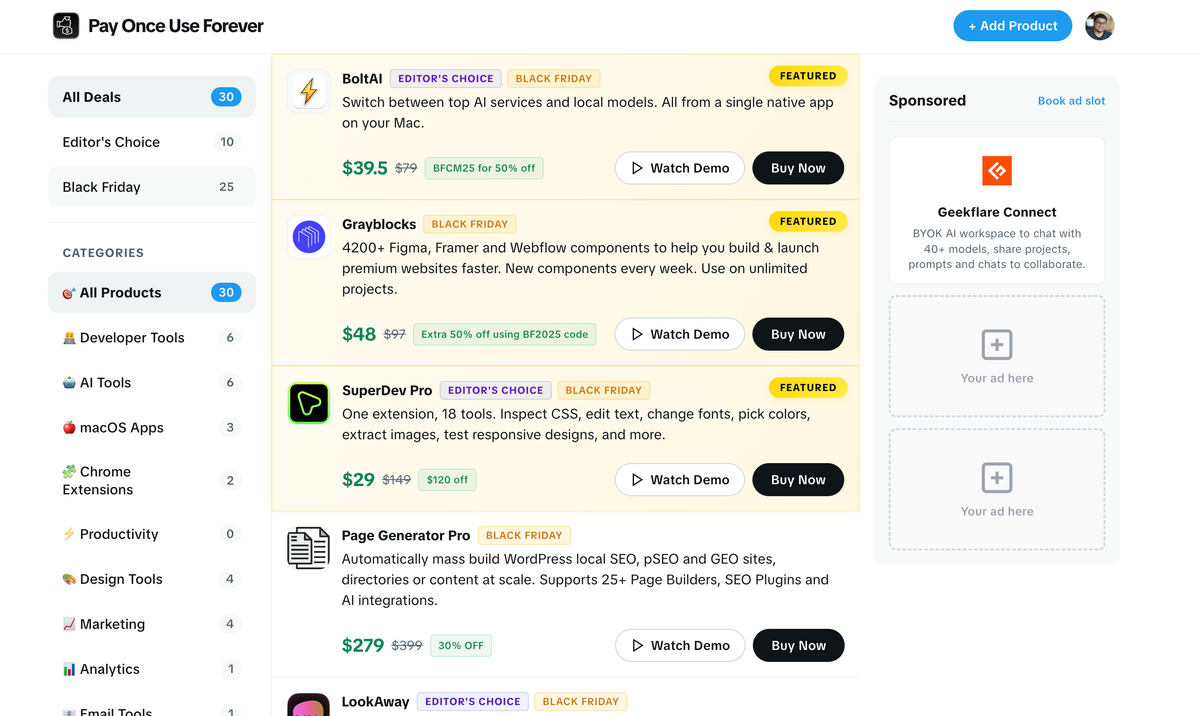The width and height of the screenshot is (1200, 716).
Task: Select the SuperDev Pro green logo
Action: click(x=309, y=403)
